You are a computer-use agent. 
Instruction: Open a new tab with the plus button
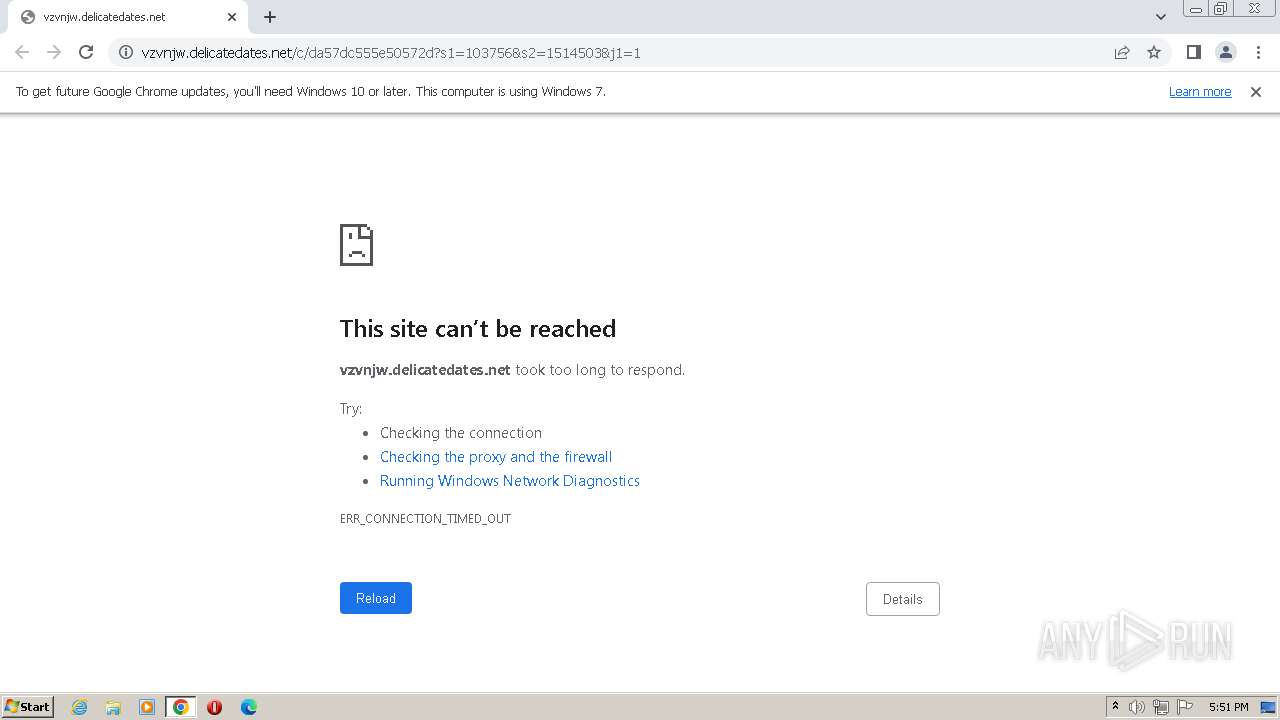tap(270, 17)
